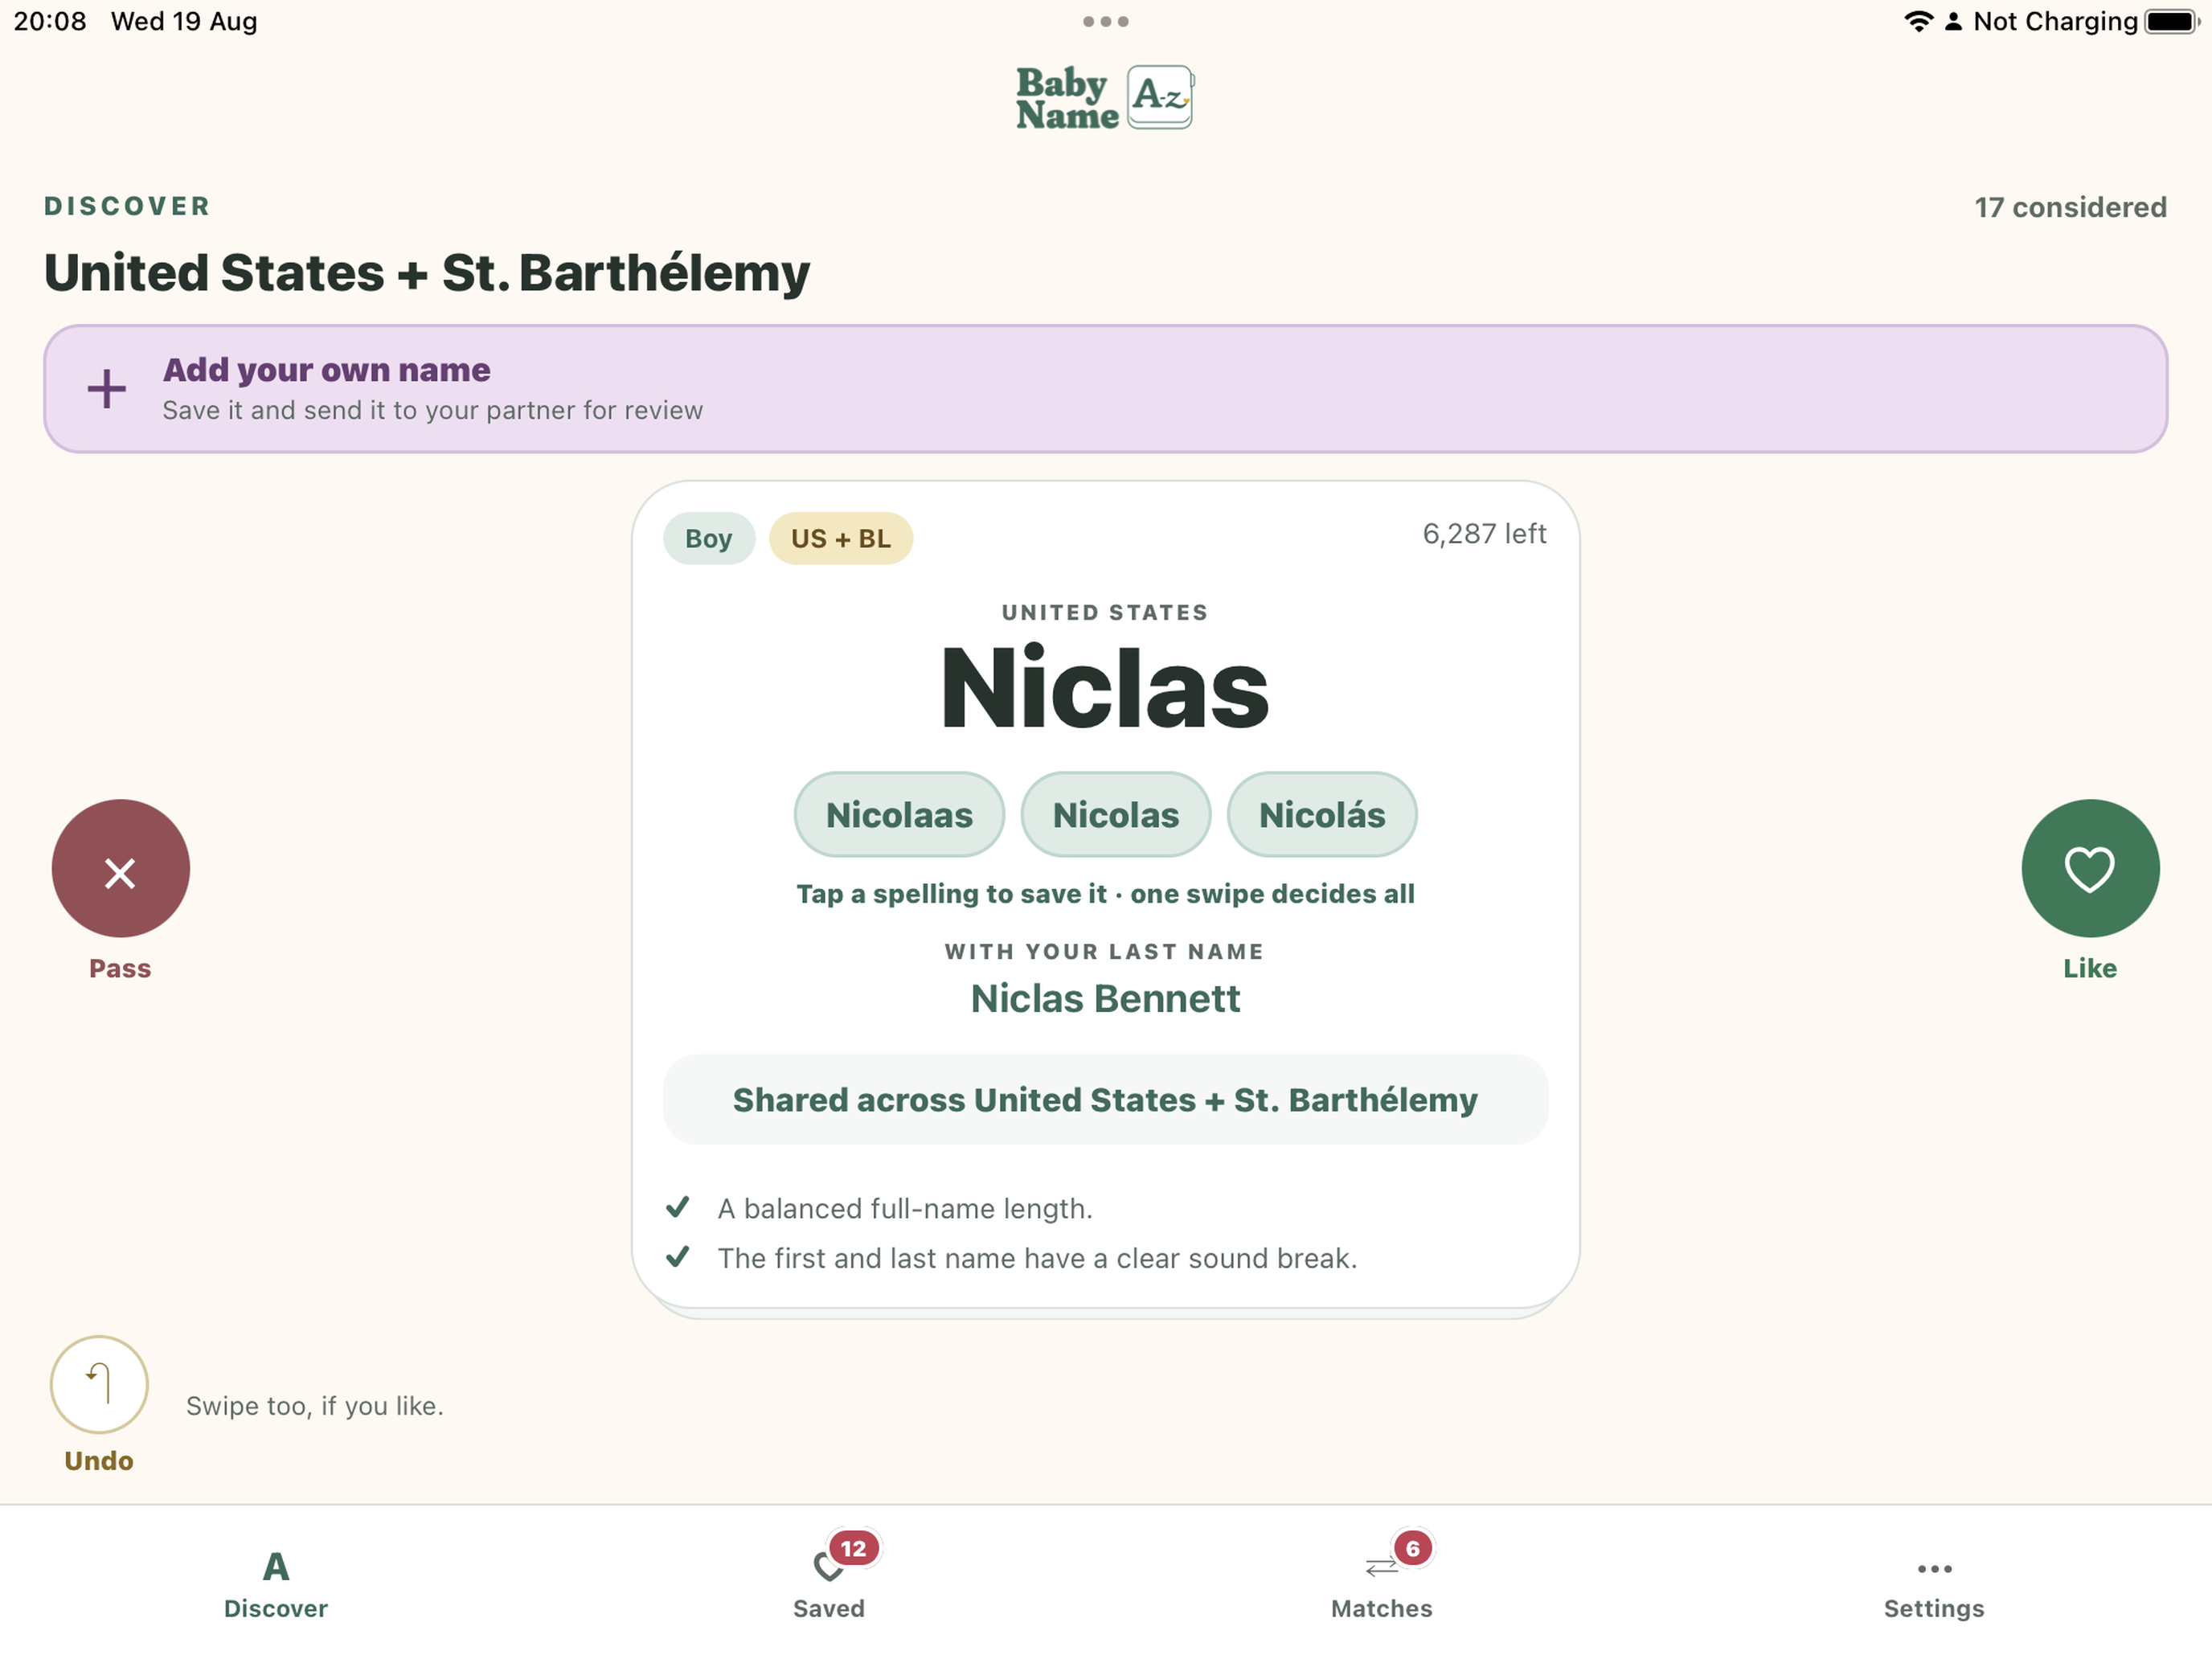2212x1659 pixels.
Task: Tap the red 12 badge on Saved
Action: point(853,1548)
